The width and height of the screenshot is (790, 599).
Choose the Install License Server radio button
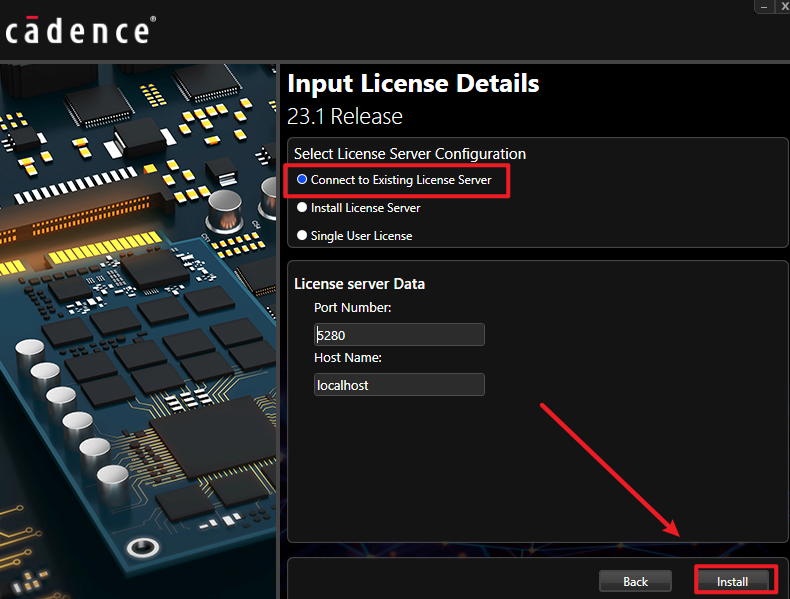click(x=302, y=207)
